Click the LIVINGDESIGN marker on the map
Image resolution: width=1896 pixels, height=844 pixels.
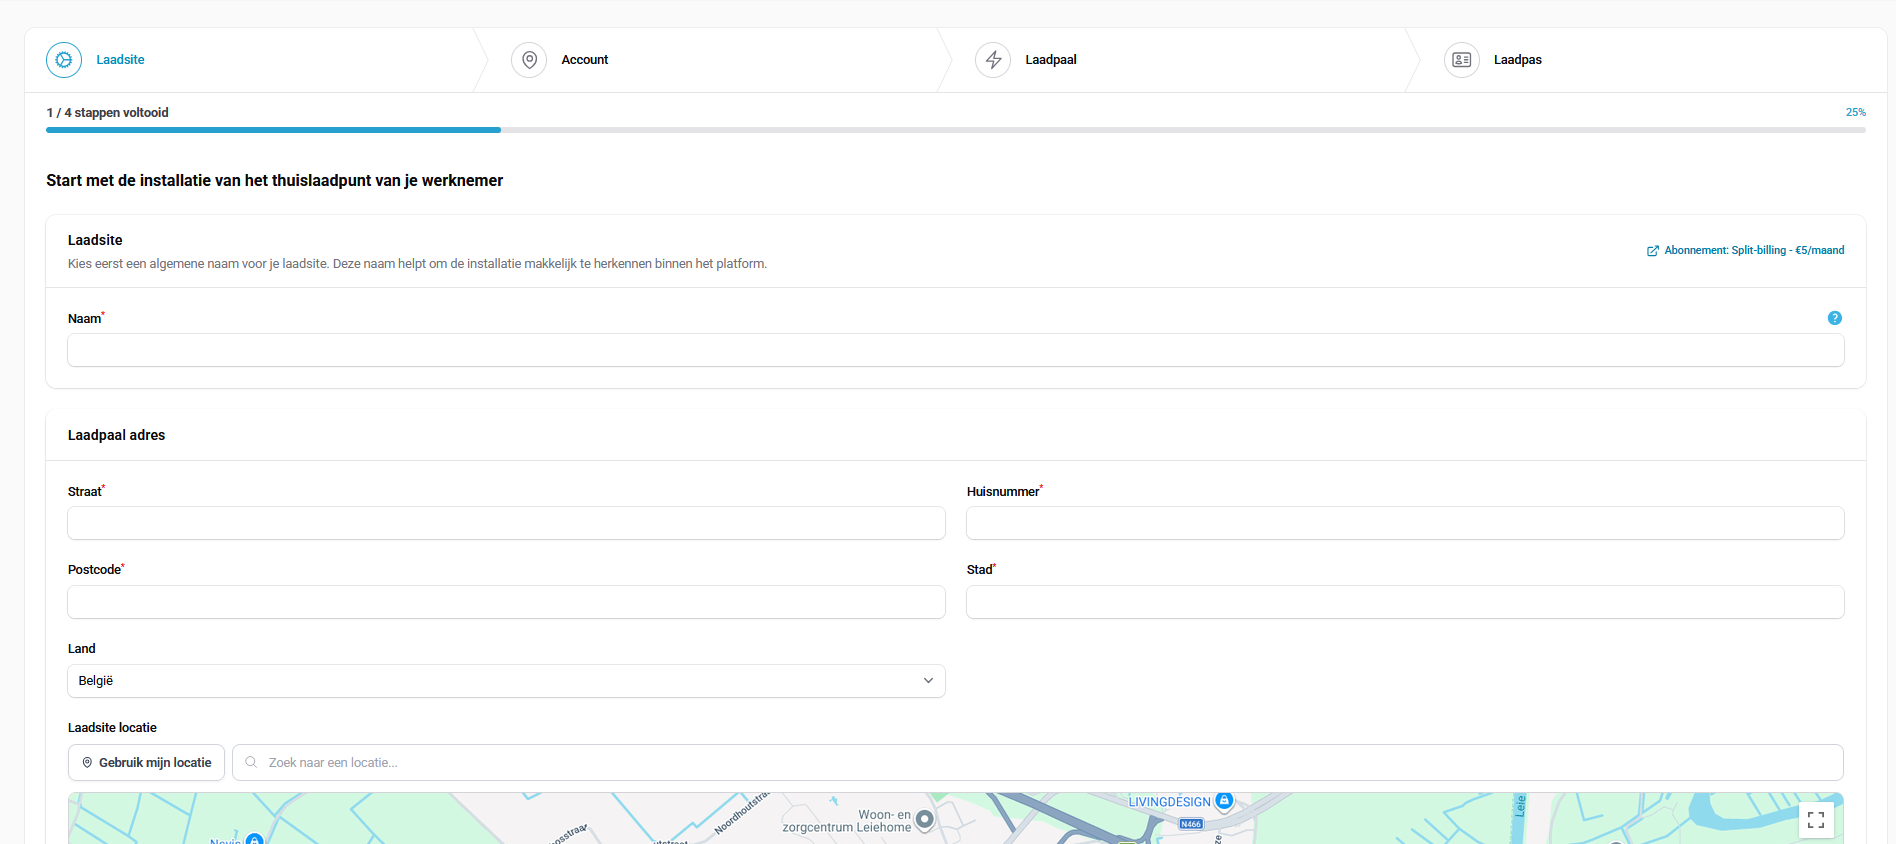click(1224, 801)
